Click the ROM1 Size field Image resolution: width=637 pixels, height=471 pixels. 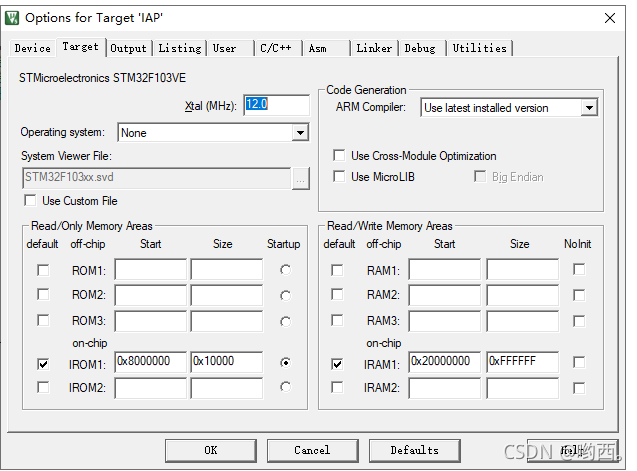[x=227, y=269]
